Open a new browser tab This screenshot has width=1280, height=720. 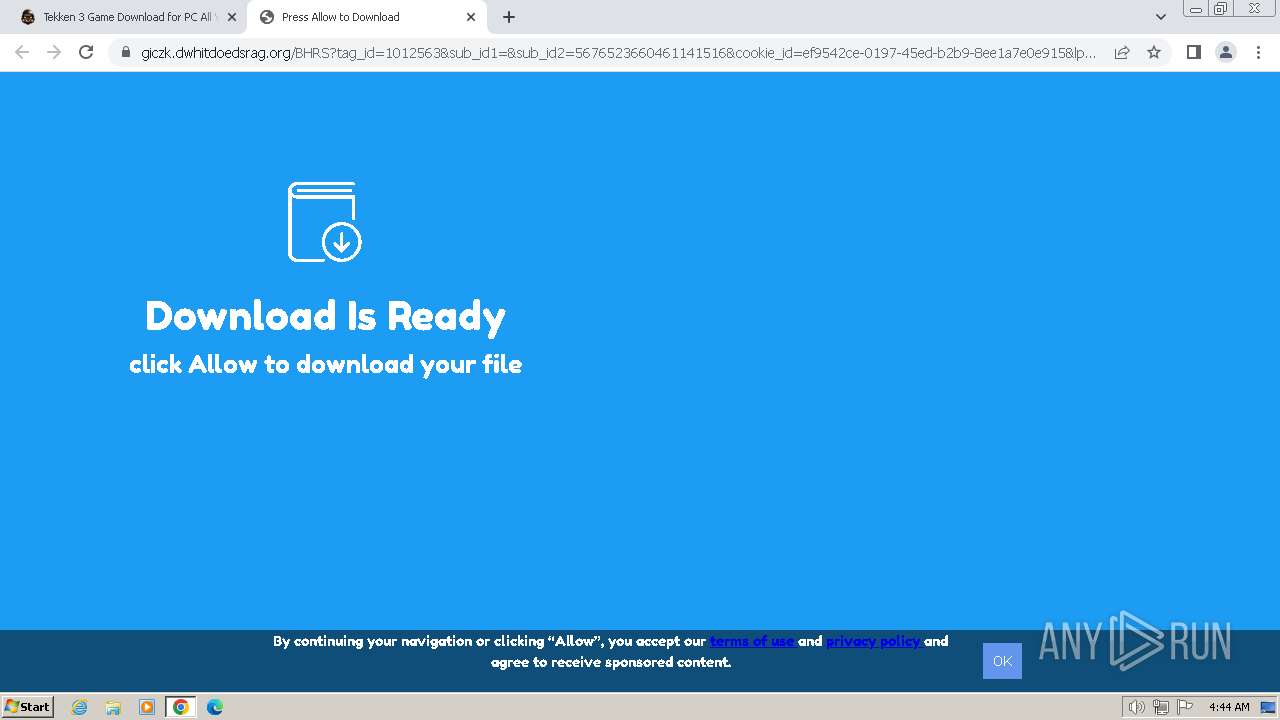click(509, 17)
